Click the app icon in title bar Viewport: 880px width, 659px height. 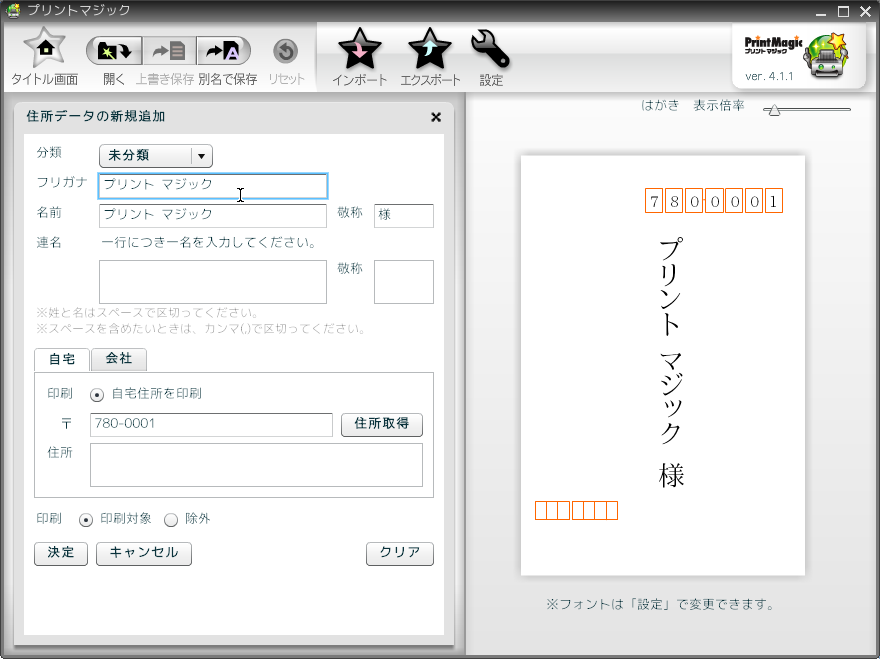point(13,10)
